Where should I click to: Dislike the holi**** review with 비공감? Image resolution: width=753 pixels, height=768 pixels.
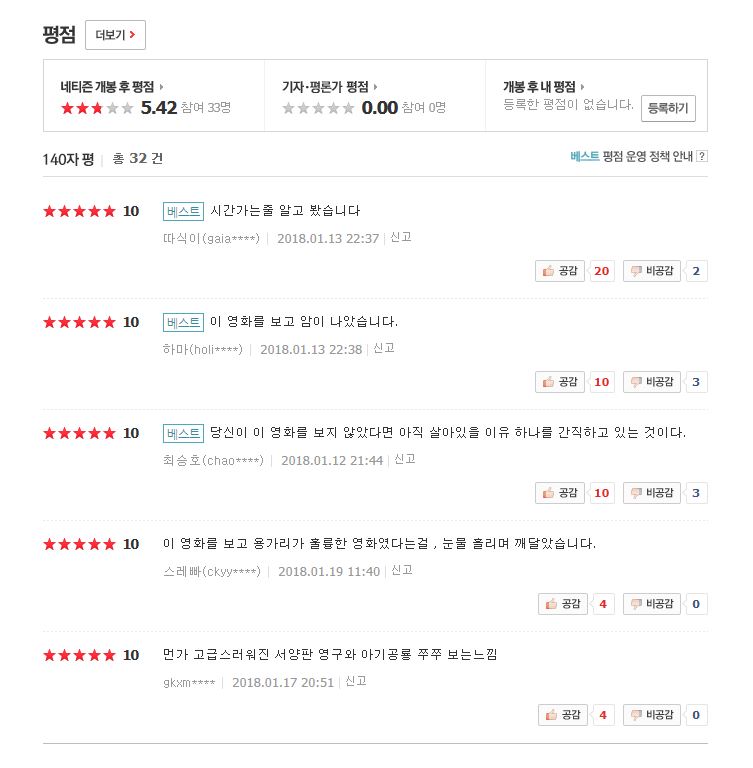652,382
